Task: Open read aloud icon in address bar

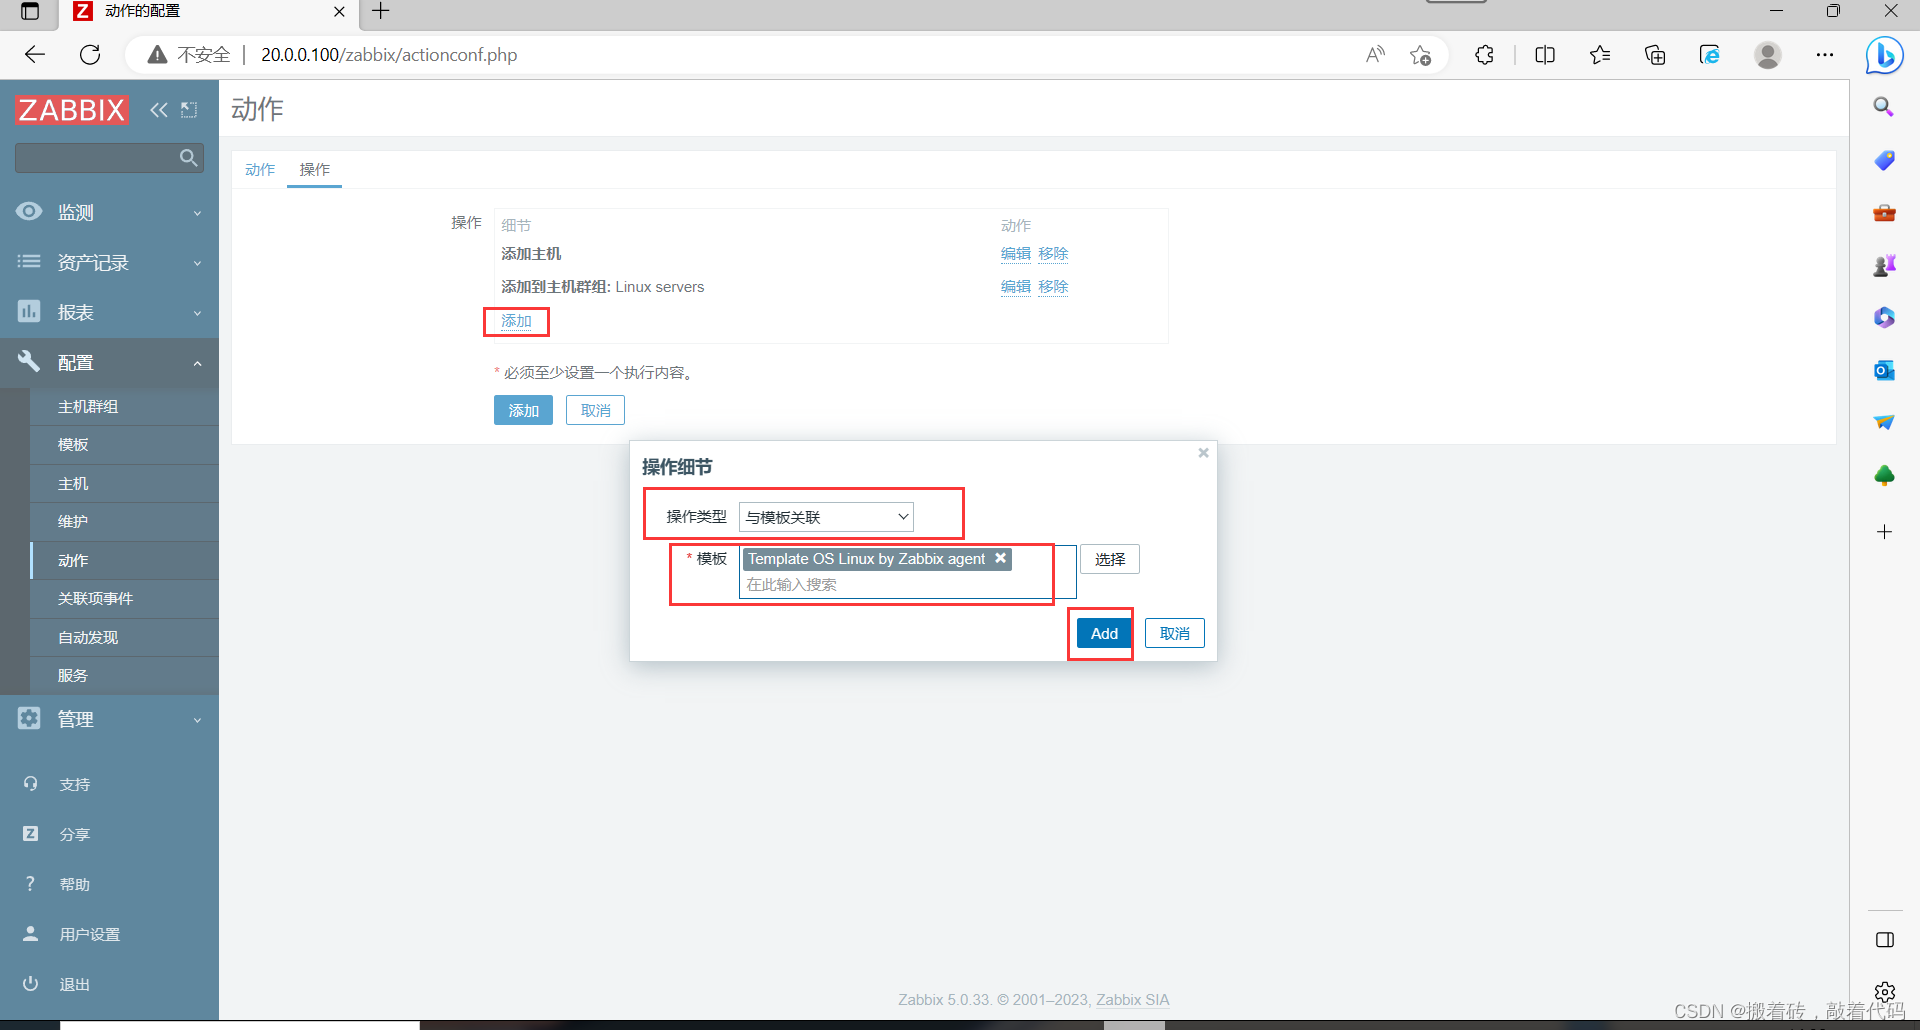Action: 1376,55
